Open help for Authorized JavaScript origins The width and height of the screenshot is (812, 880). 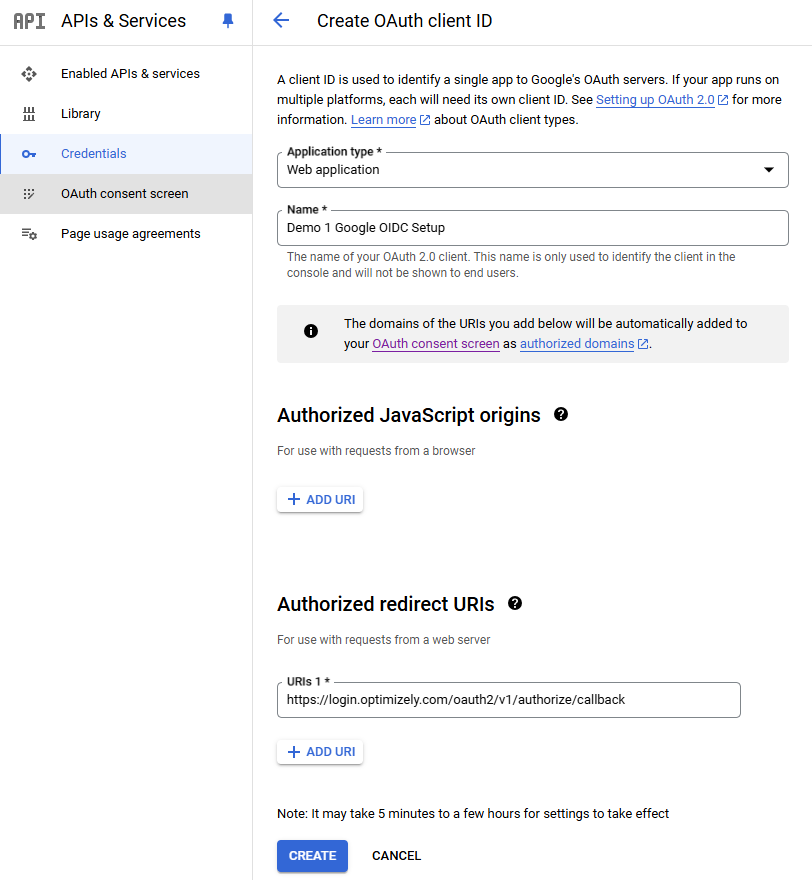pos(561,414)
